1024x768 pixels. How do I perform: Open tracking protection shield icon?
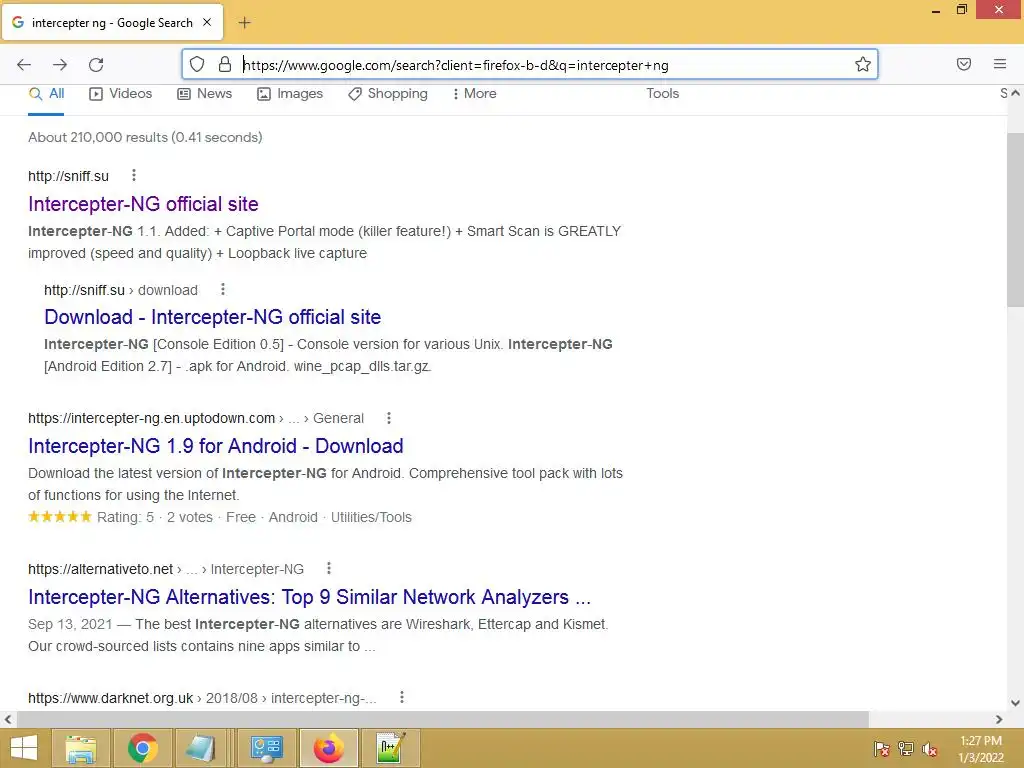197,64
